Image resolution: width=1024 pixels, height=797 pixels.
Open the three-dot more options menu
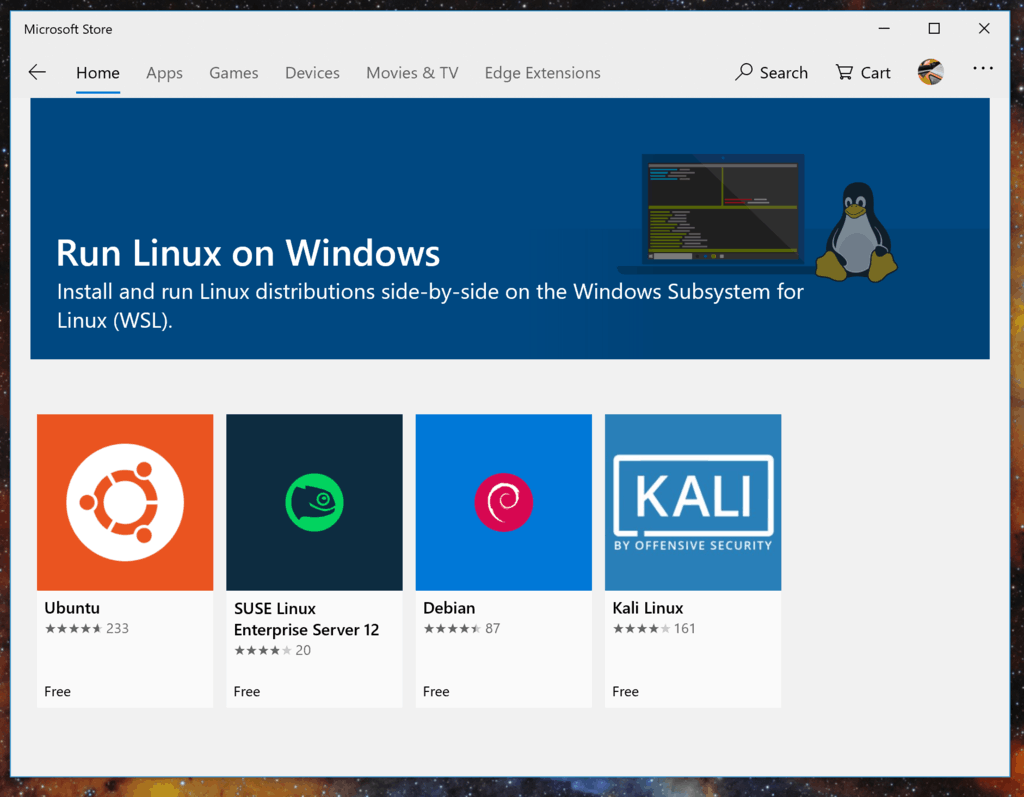(x=983, y=69)
